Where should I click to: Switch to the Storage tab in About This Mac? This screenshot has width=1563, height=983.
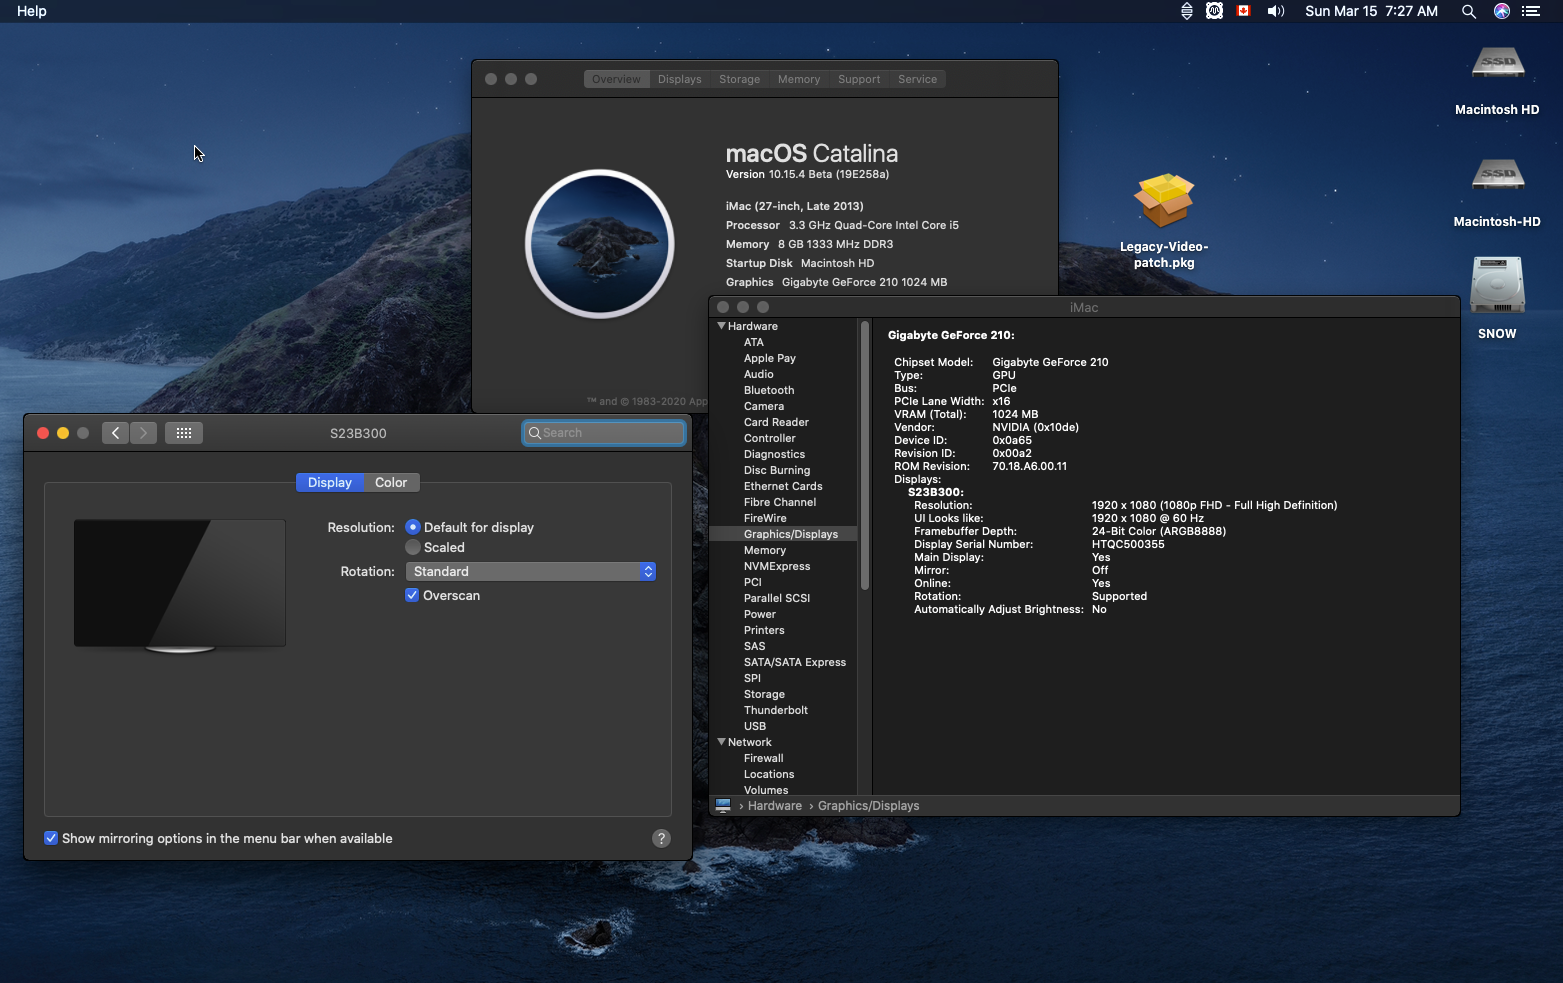click(740, 79)
